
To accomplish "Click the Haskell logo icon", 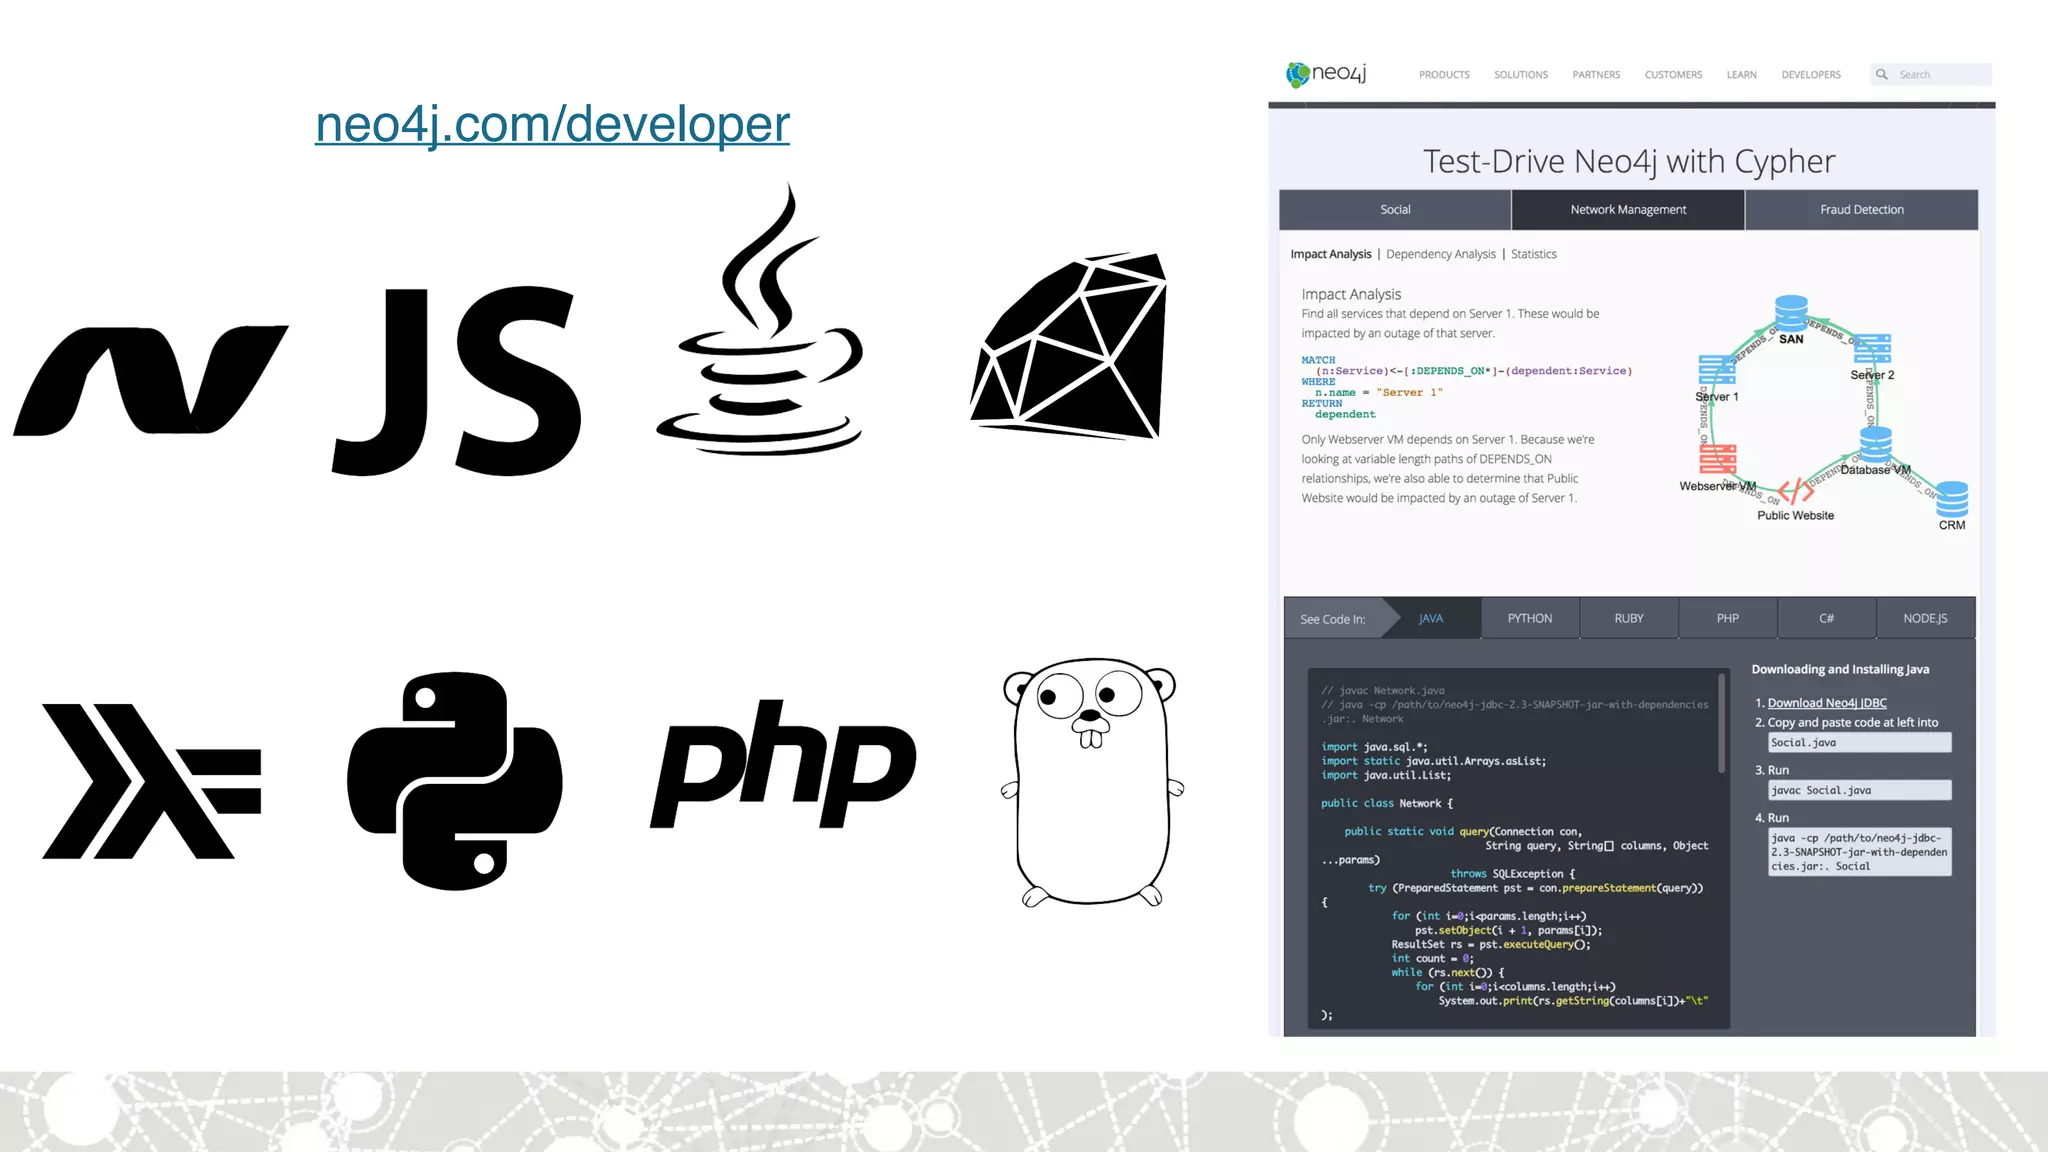I will click(150, 781).
